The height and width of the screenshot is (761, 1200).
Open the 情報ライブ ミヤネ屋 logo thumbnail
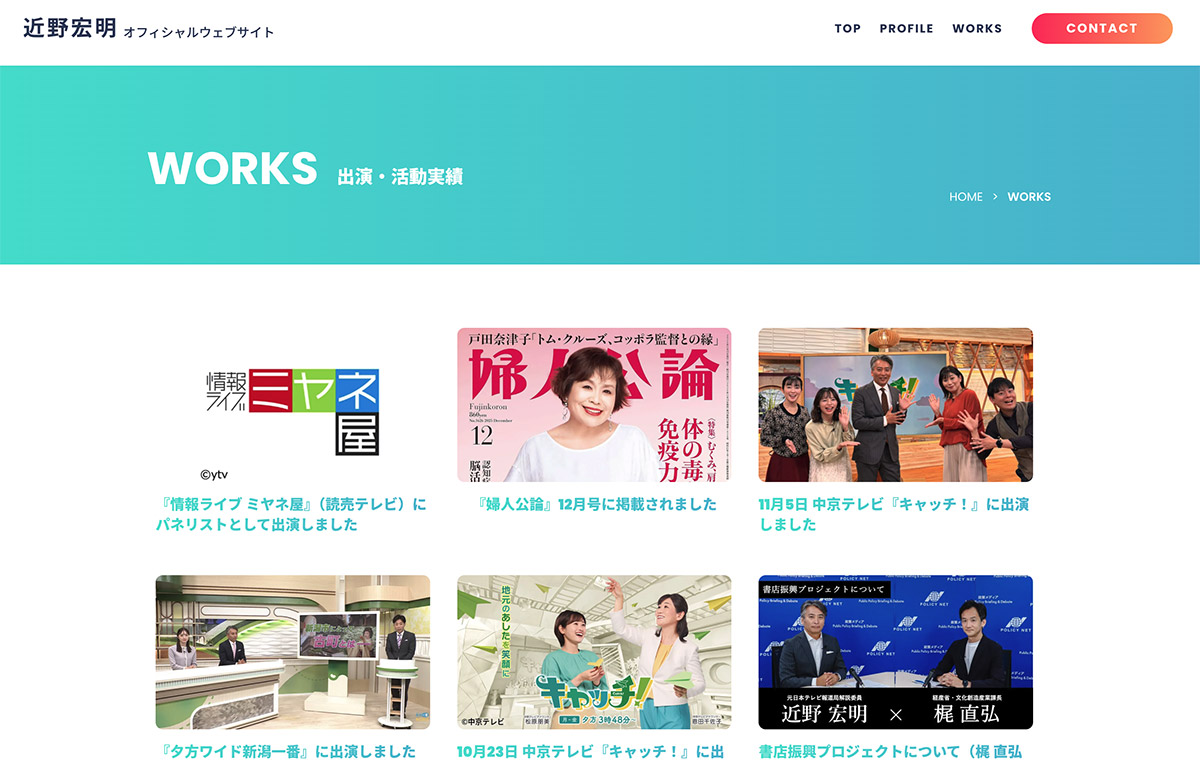(293, 405)
